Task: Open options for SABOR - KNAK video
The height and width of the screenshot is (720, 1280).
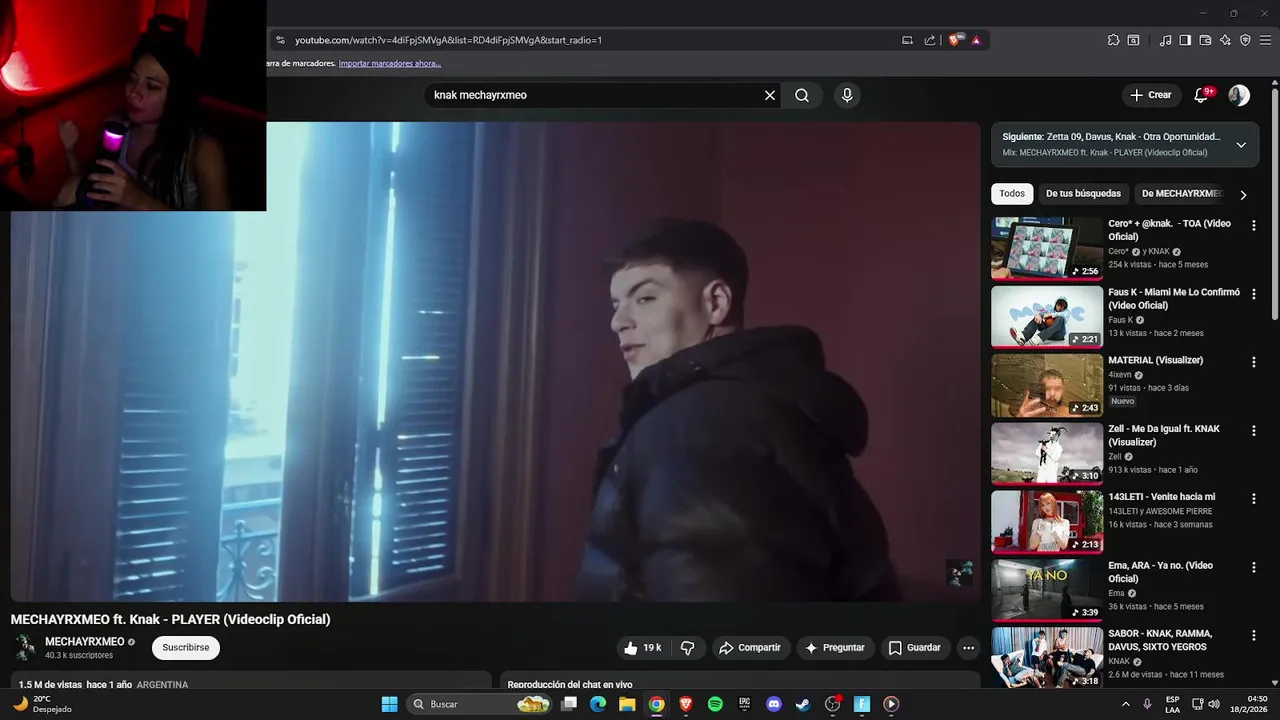Action: (1253, 636)
